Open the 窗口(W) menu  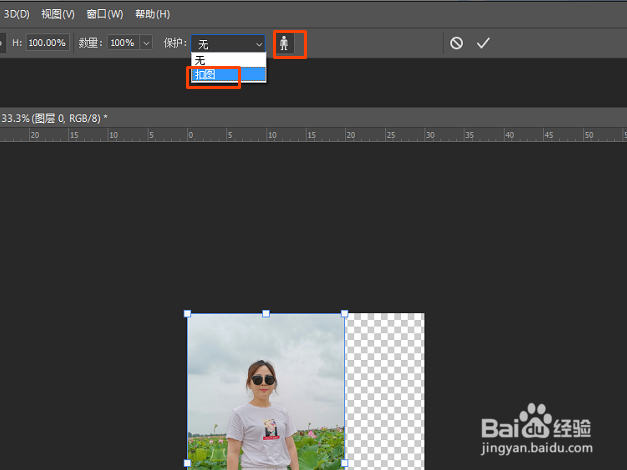point(105,14)
